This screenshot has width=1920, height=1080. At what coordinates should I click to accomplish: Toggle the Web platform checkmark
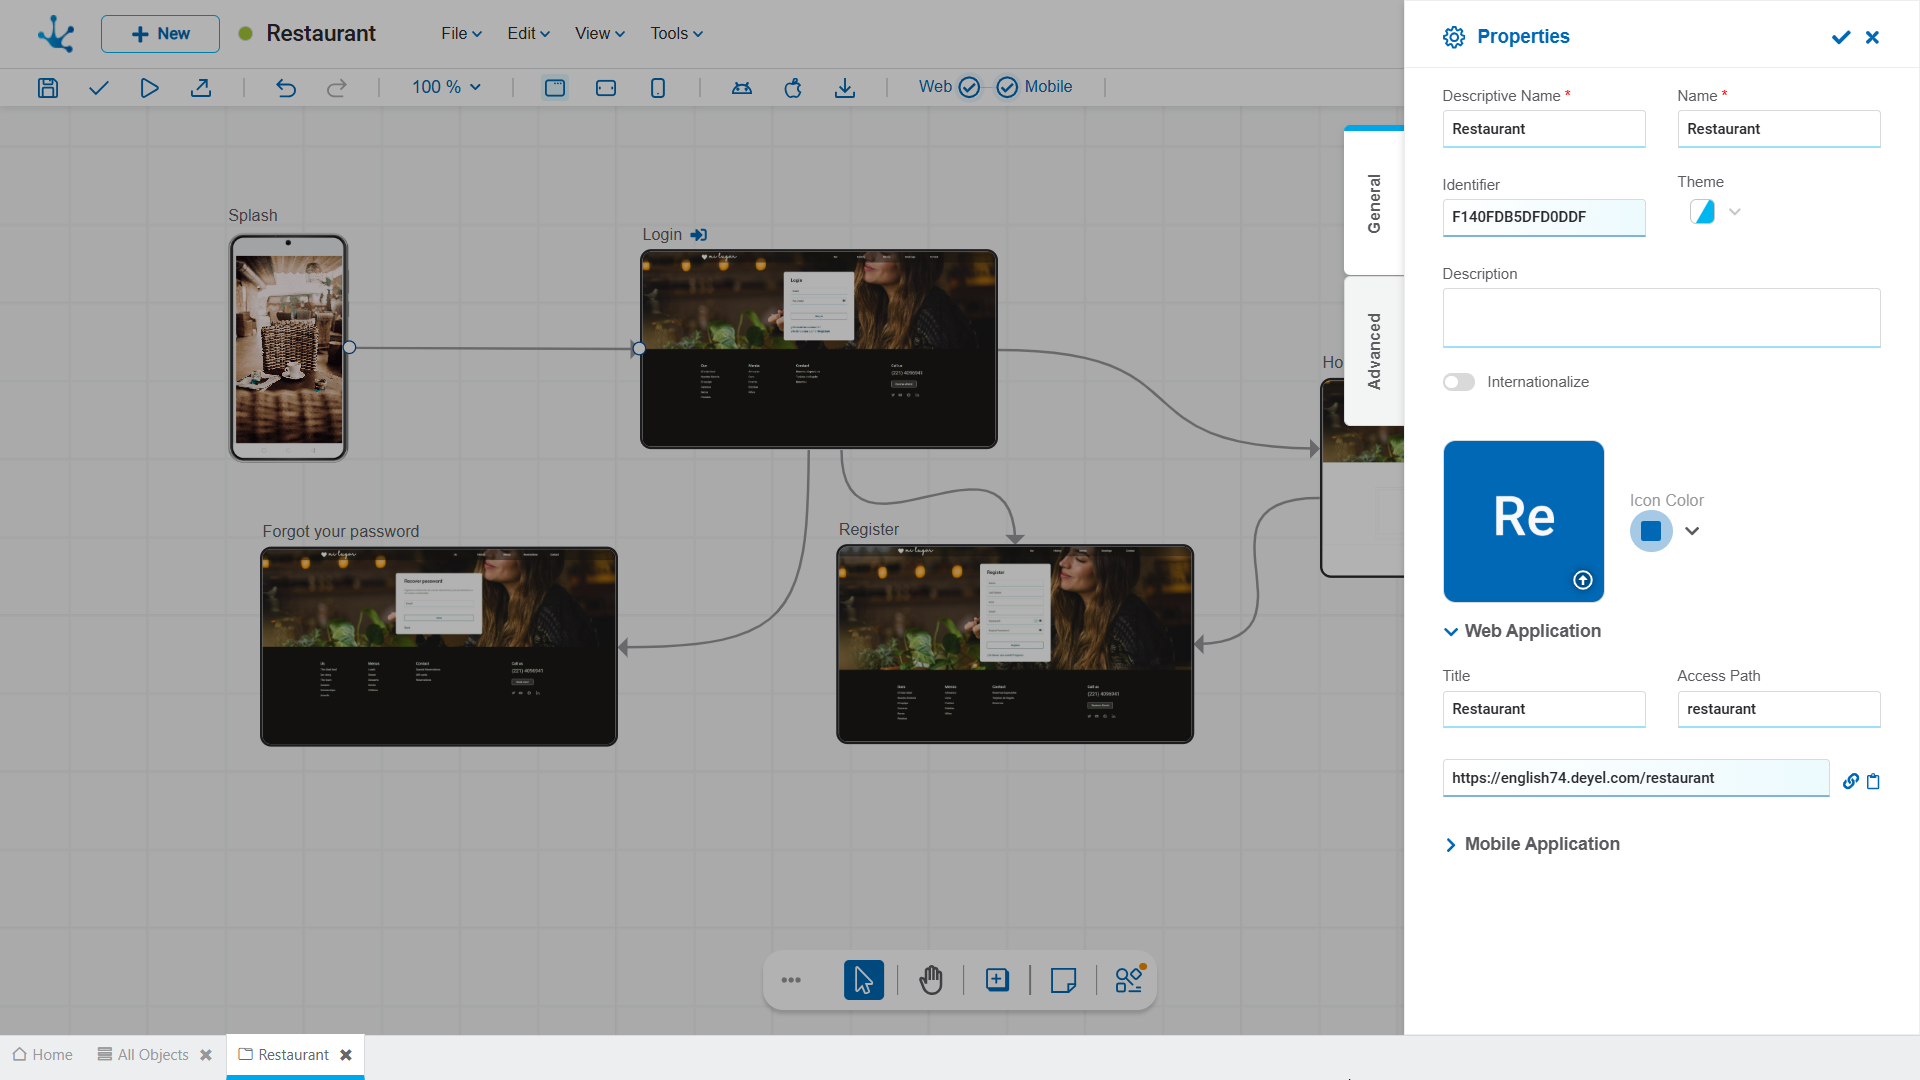969,87
